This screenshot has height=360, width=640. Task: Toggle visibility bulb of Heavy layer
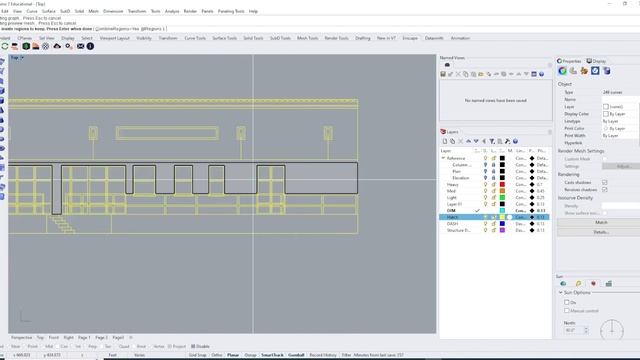[485, 184]
